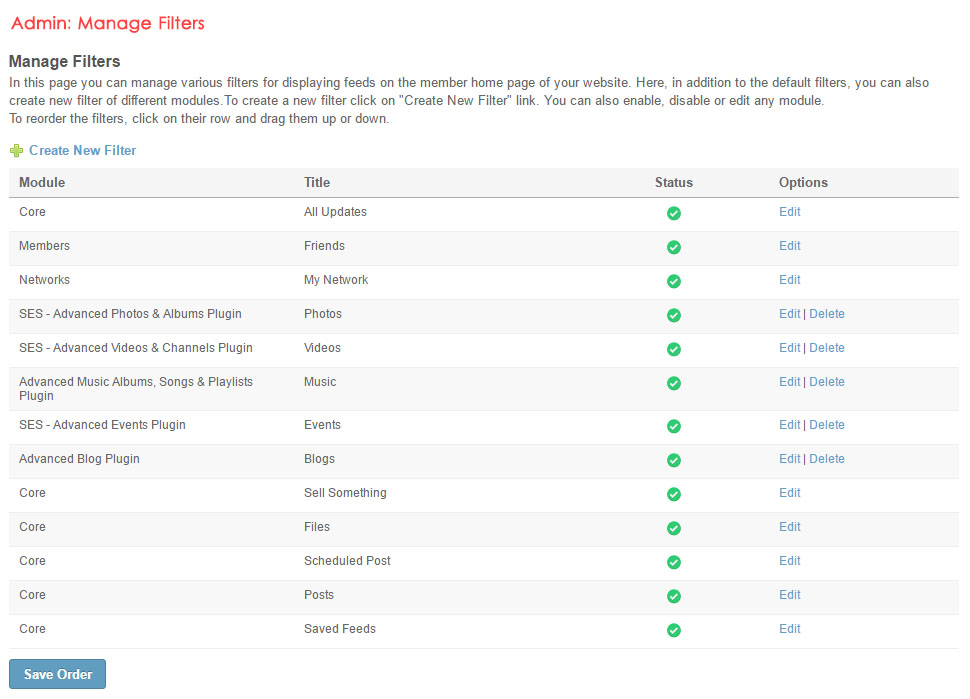Image resolution: width=970 pixels, height=699 pixels.
Task: Click status icon in Music row
Action: pos(674,383)
